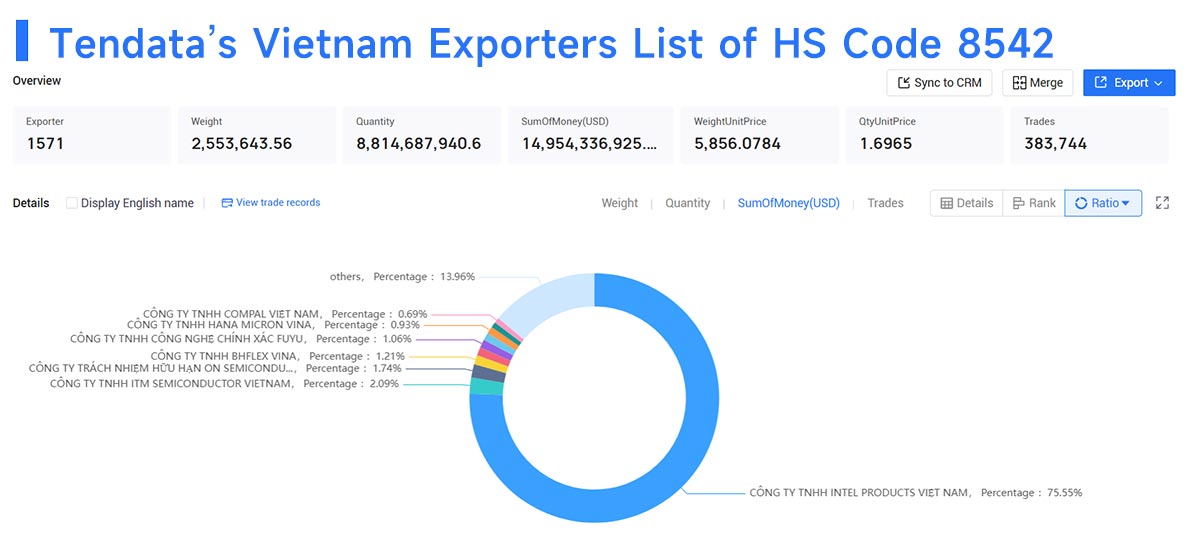The image size is (1190, 537).
Task: Click the WeightUnitPrice 5,856.0784 card
Action: tap(759, 135)
